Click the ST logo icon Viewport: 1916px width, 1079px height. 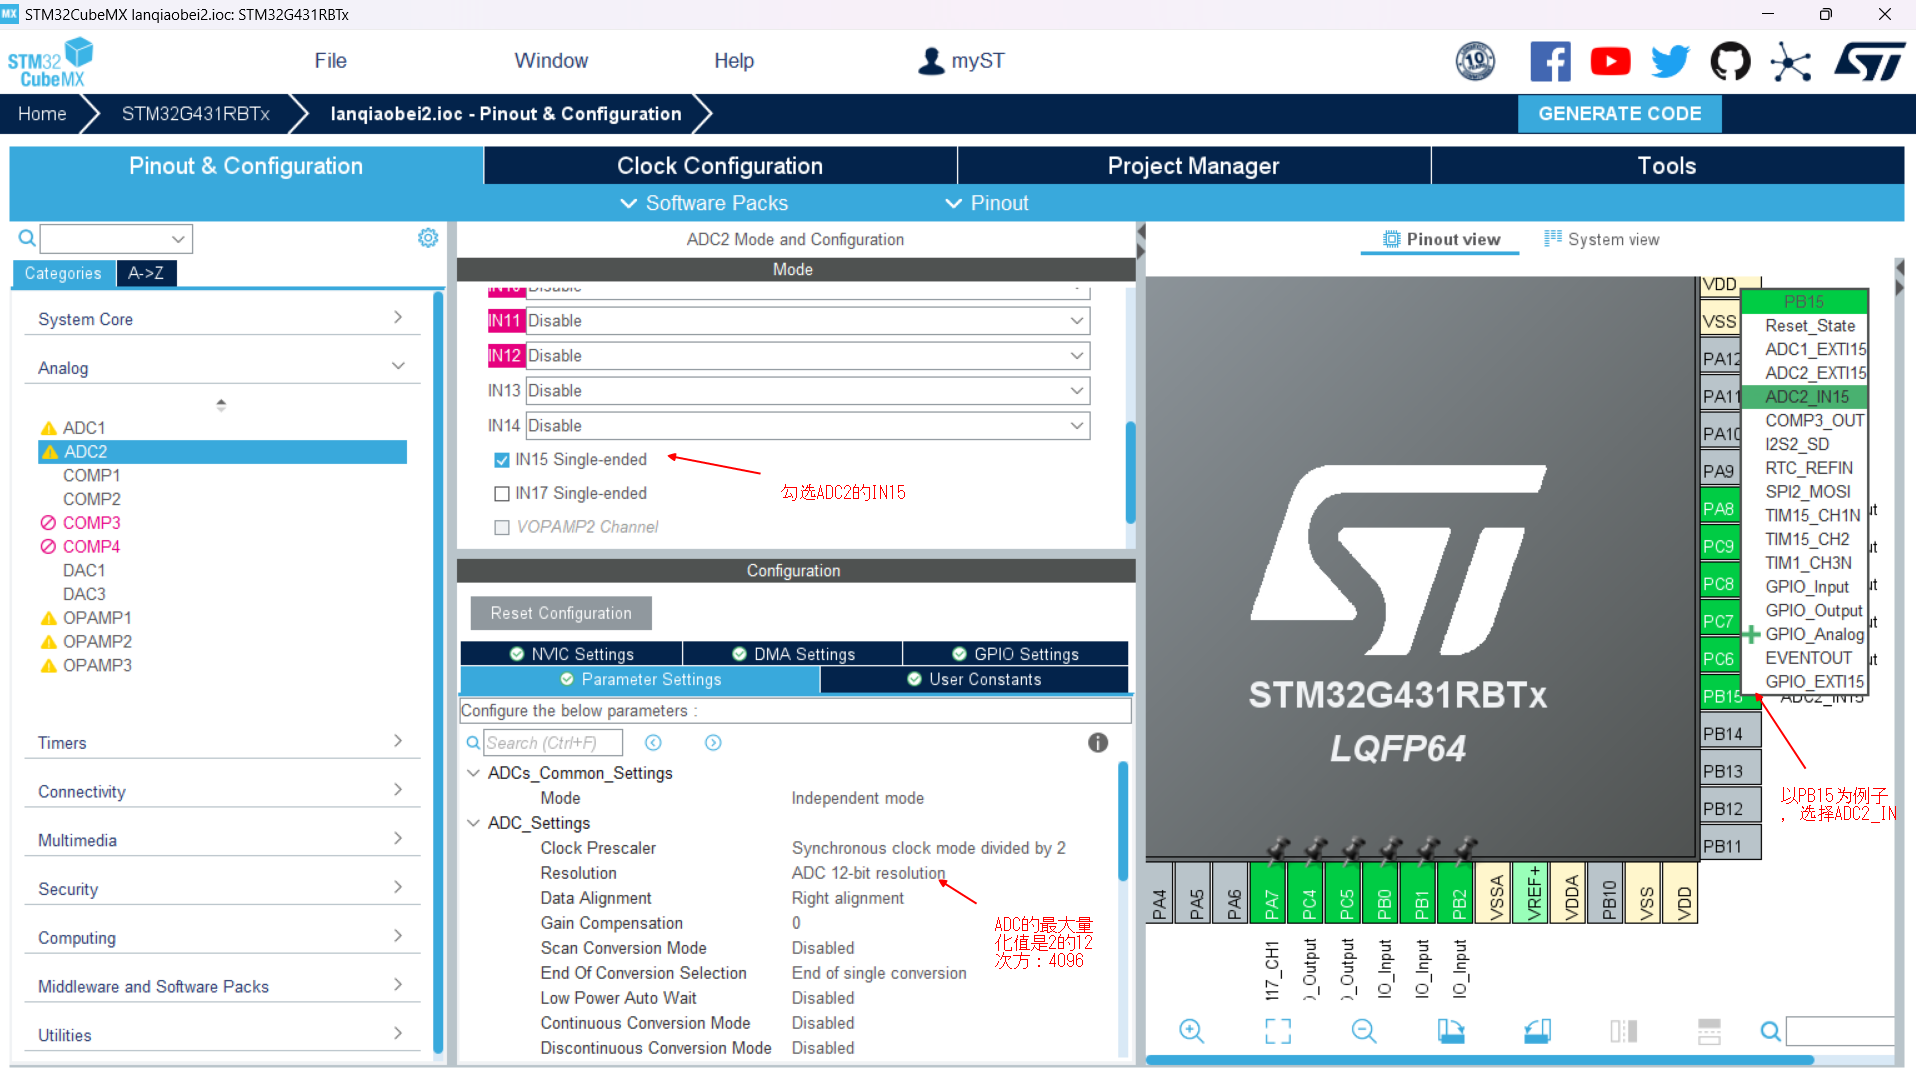[1870, 62]
